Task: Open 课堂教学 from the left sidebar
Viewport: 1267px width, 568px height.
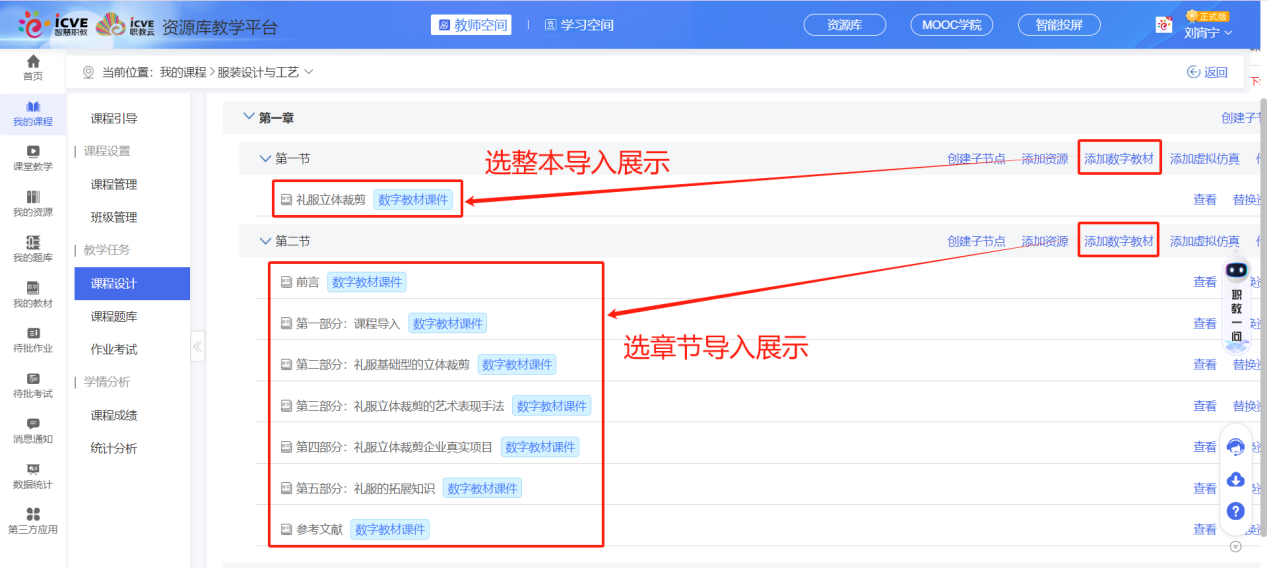Action: click(33, 152)
